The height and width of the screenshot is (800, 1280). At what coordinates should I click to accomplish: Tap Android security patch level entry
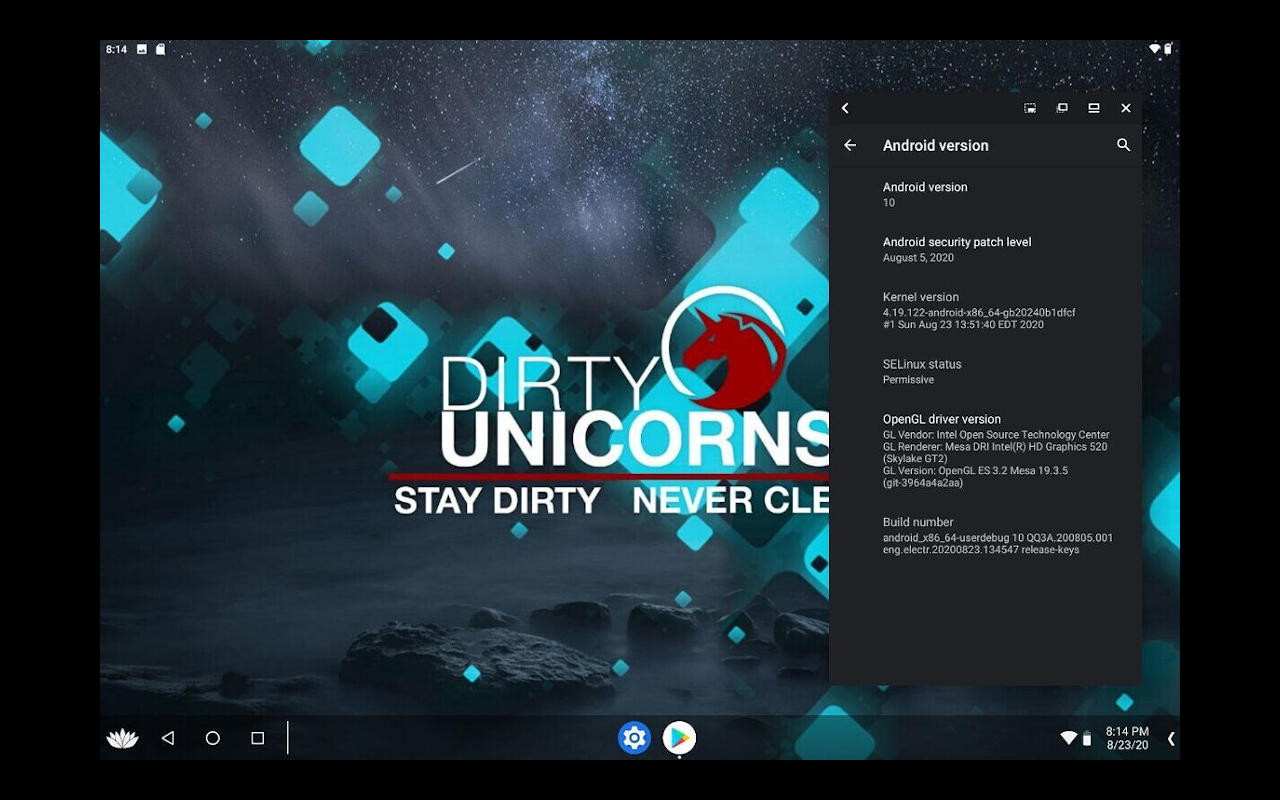pos(985,249)
